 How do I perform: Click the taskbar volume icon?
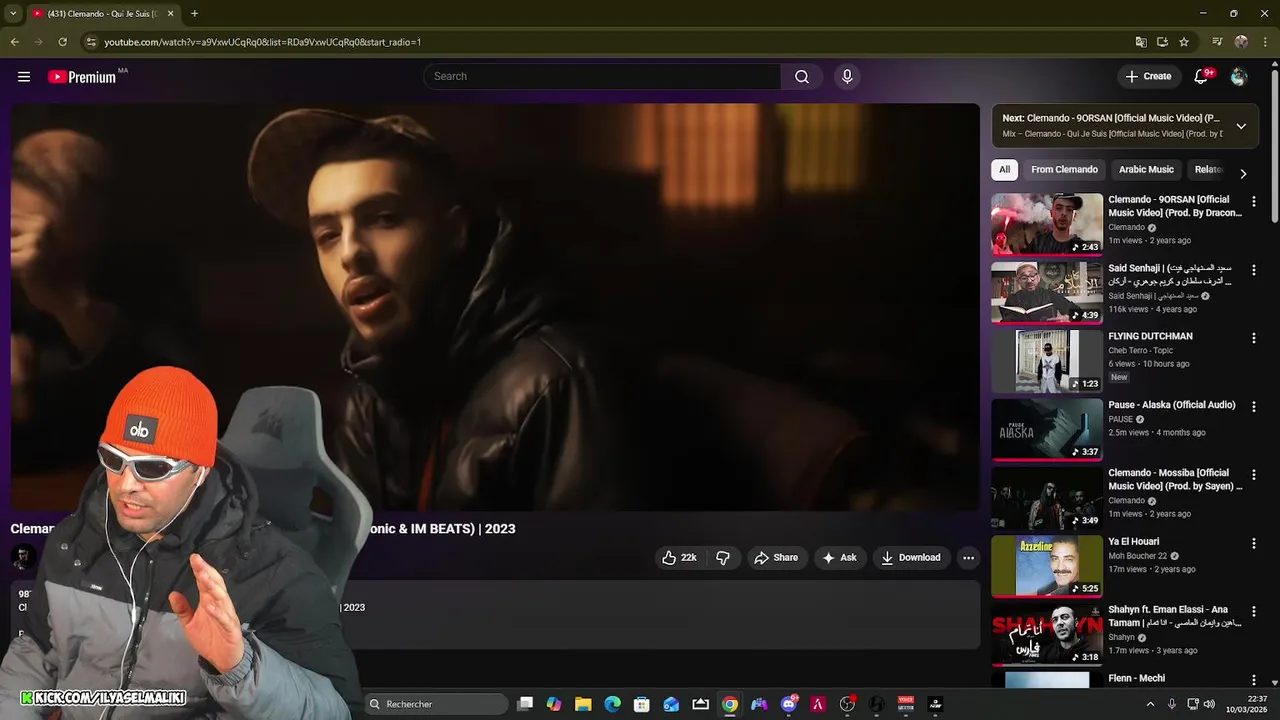point(1209,704)
